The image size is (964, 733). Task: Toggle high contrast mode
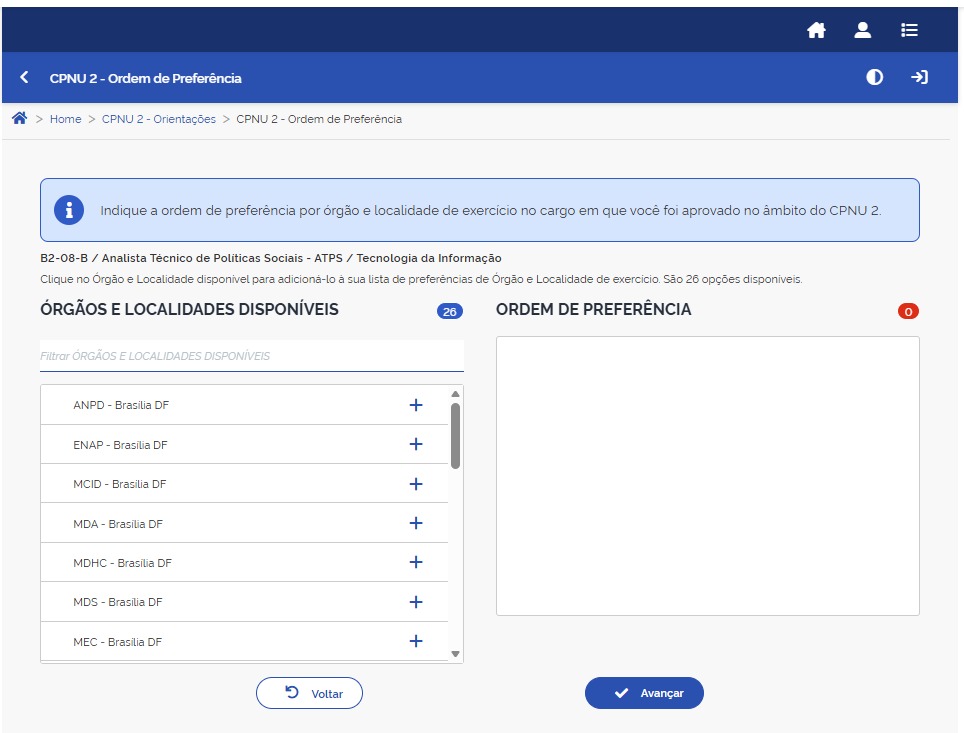(x=874, y=77)
